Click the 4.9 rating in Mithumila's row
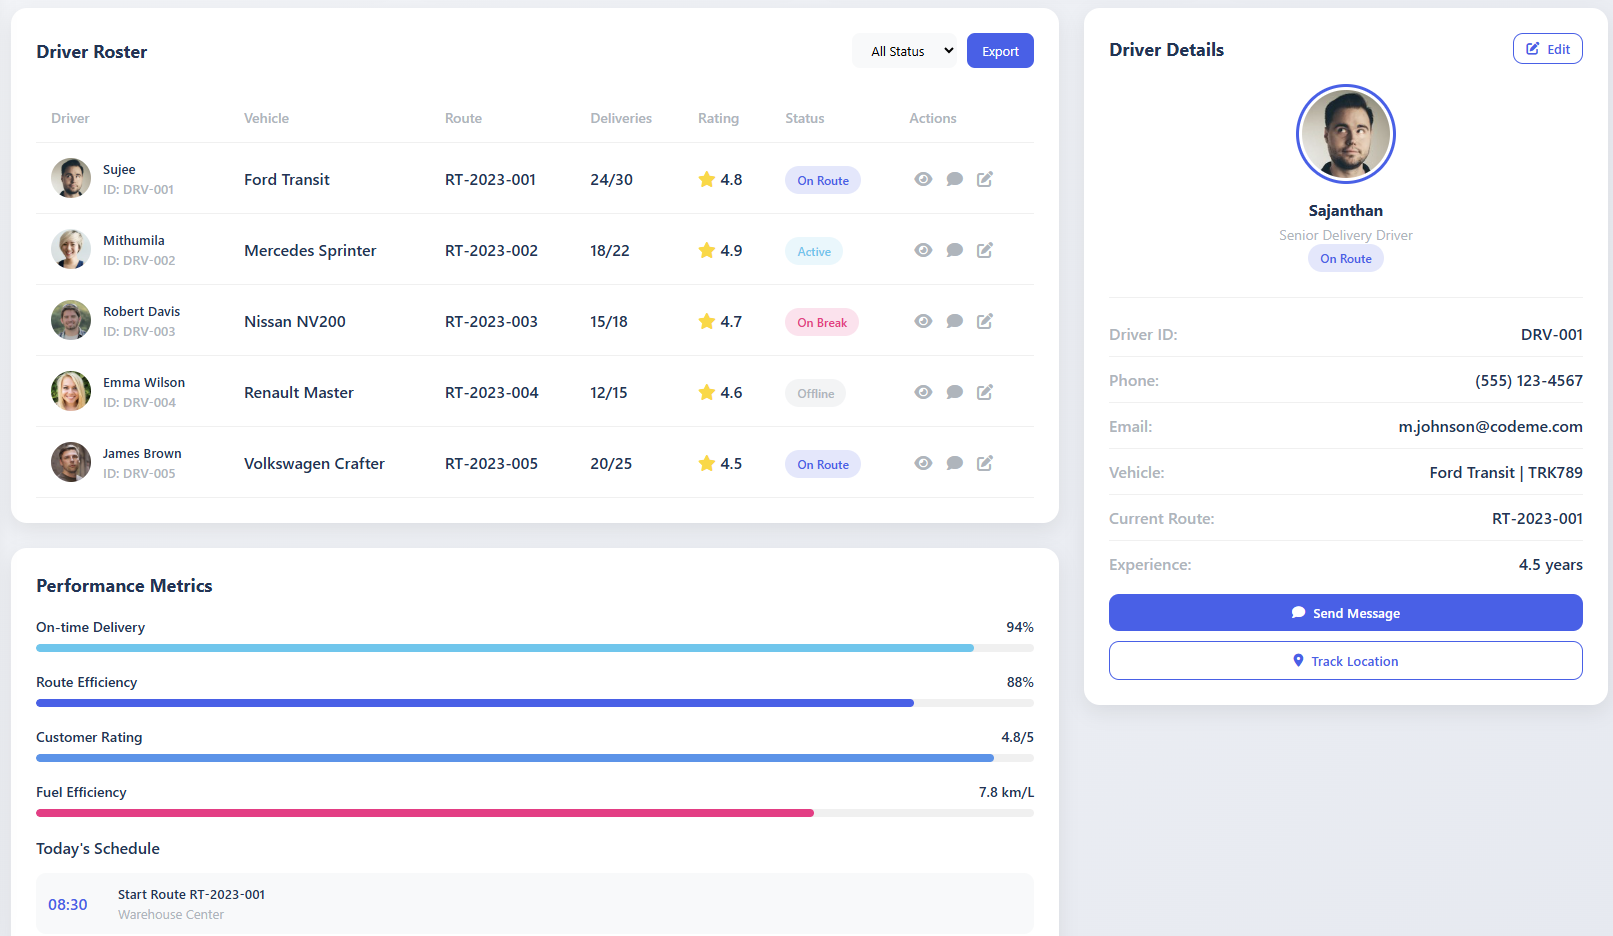Image resolution: width=1613 pixels, height=936 pixels. tap(720, 250)
